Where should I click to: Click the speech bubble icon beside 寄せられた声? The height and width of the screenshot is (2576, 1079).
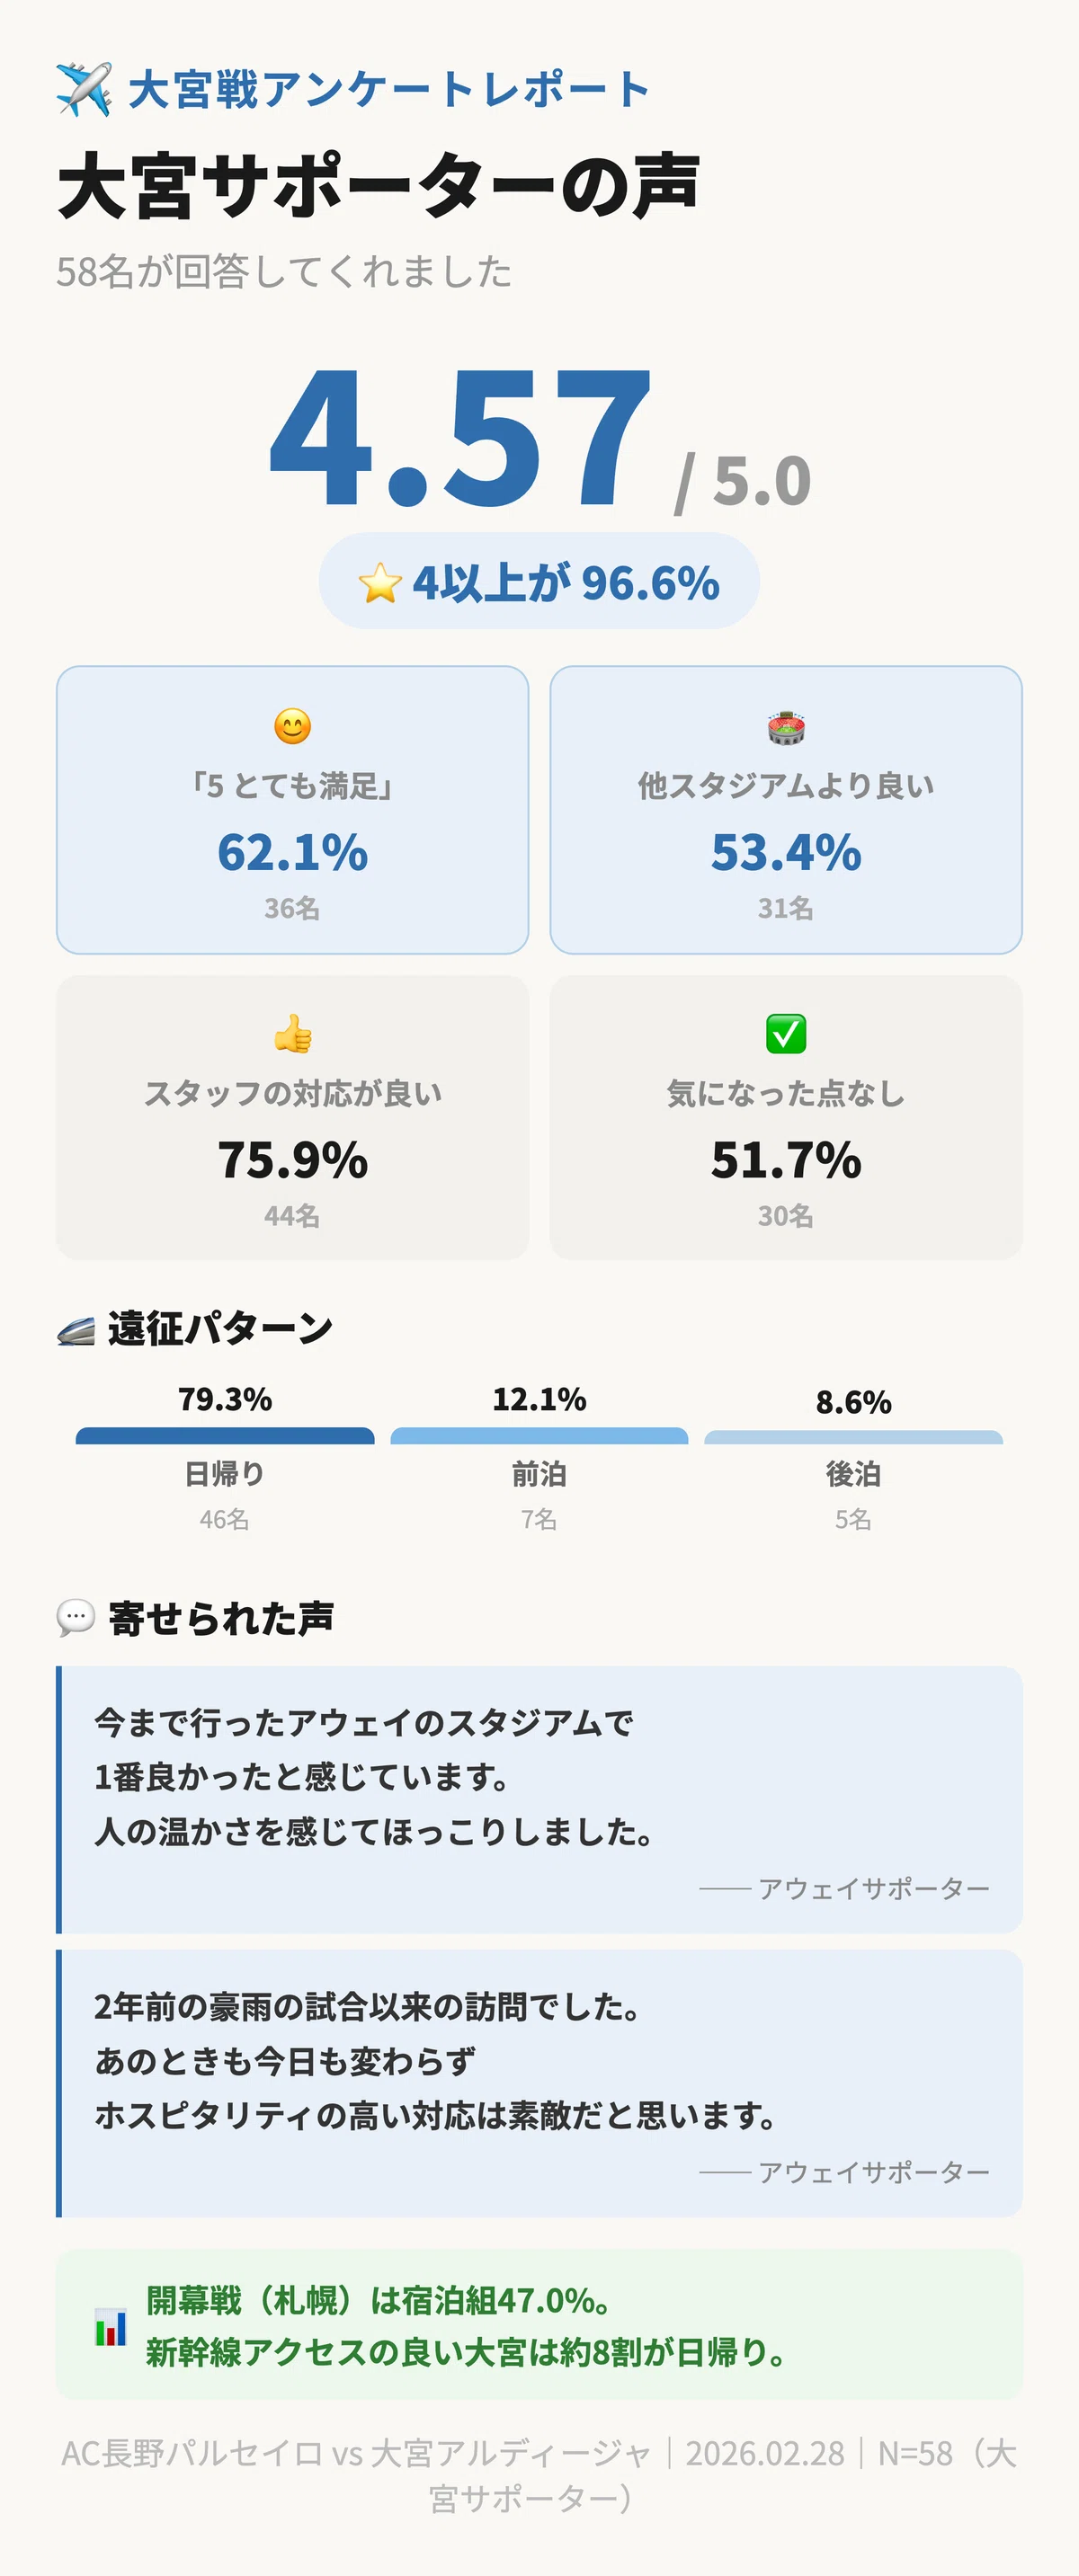click(x=76, y=1617)
